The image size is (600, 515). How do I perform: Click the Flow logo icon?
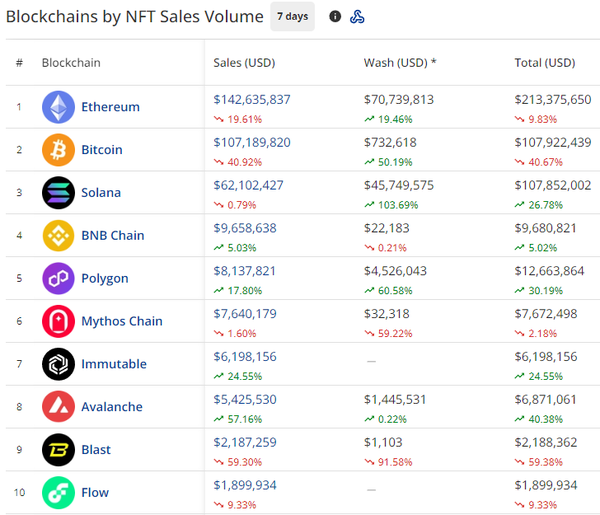(58, 492)
